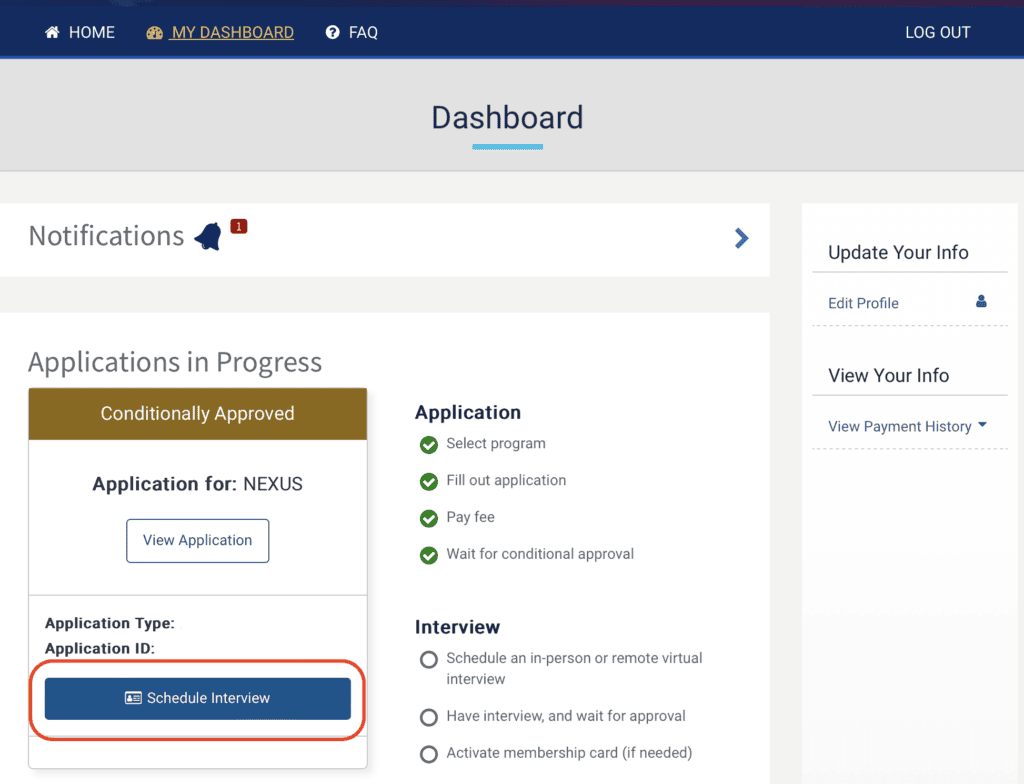Click the dashboard gauge icon
This screenshot has width=1024, height=784.
154,33
